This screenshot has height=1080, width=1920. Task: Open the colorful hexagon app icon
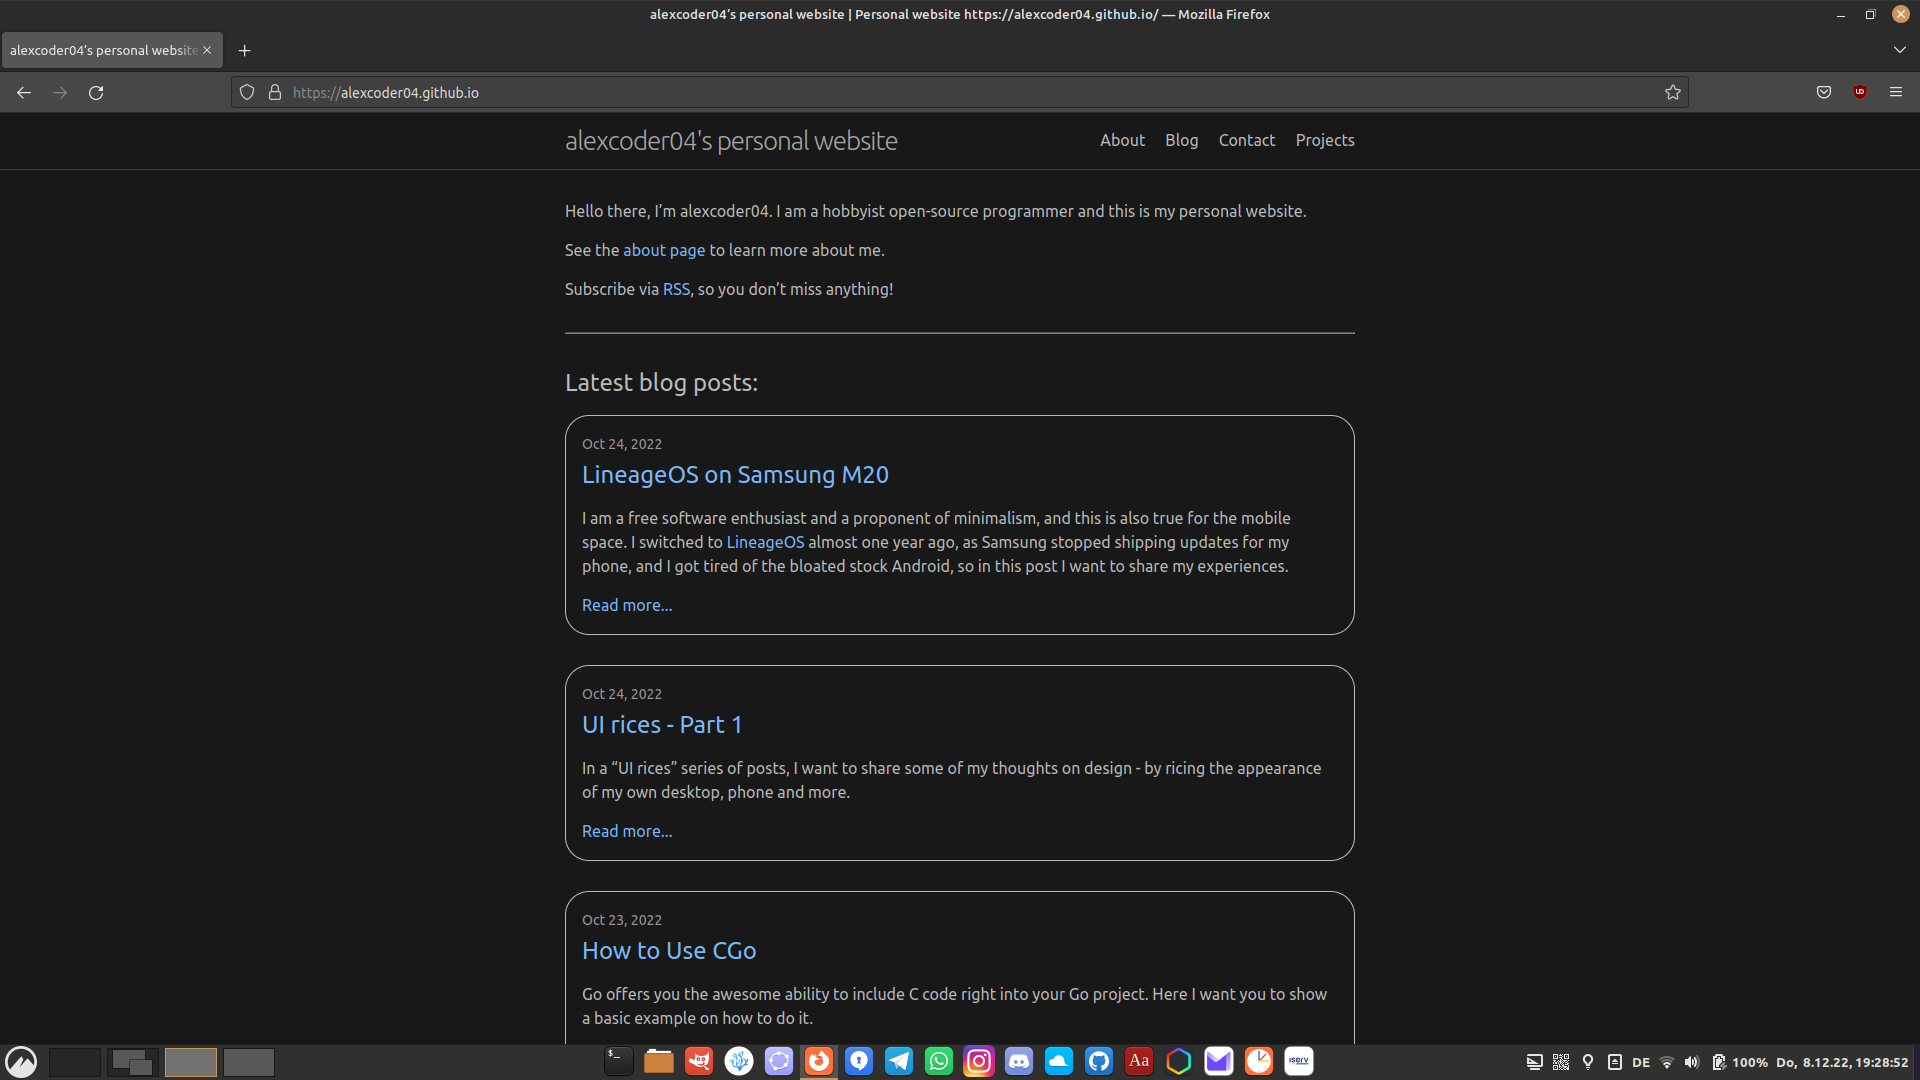coord(1179,1061)
